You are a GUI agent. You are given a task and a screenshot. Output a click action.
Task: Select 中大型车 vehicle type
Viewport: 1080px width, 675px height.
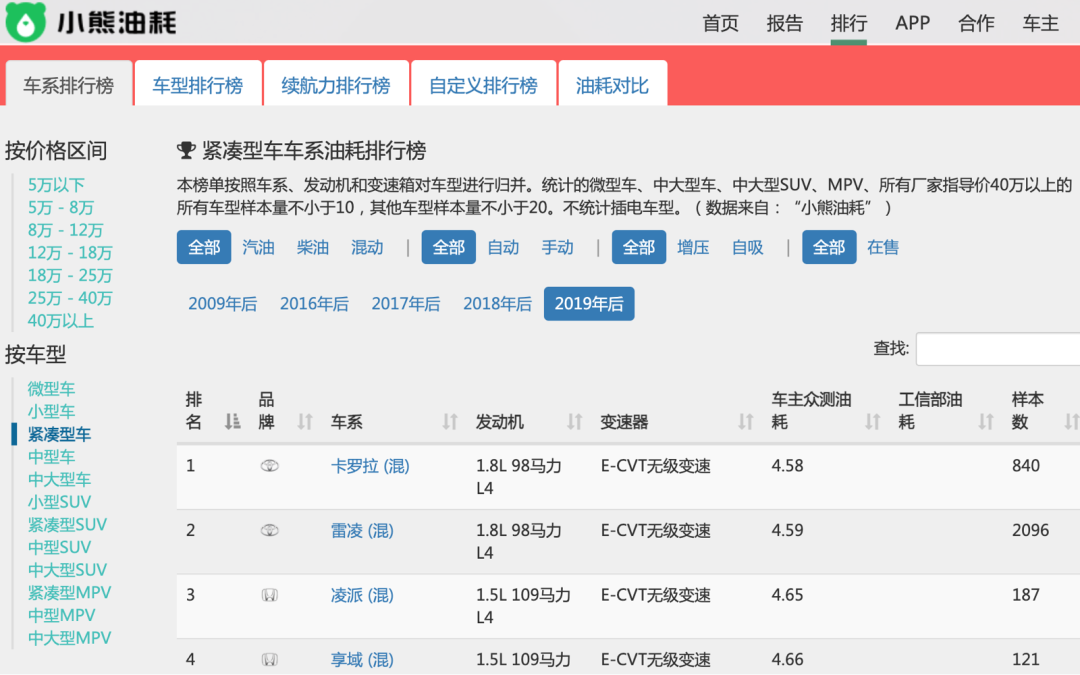click(x=59, y=480)
